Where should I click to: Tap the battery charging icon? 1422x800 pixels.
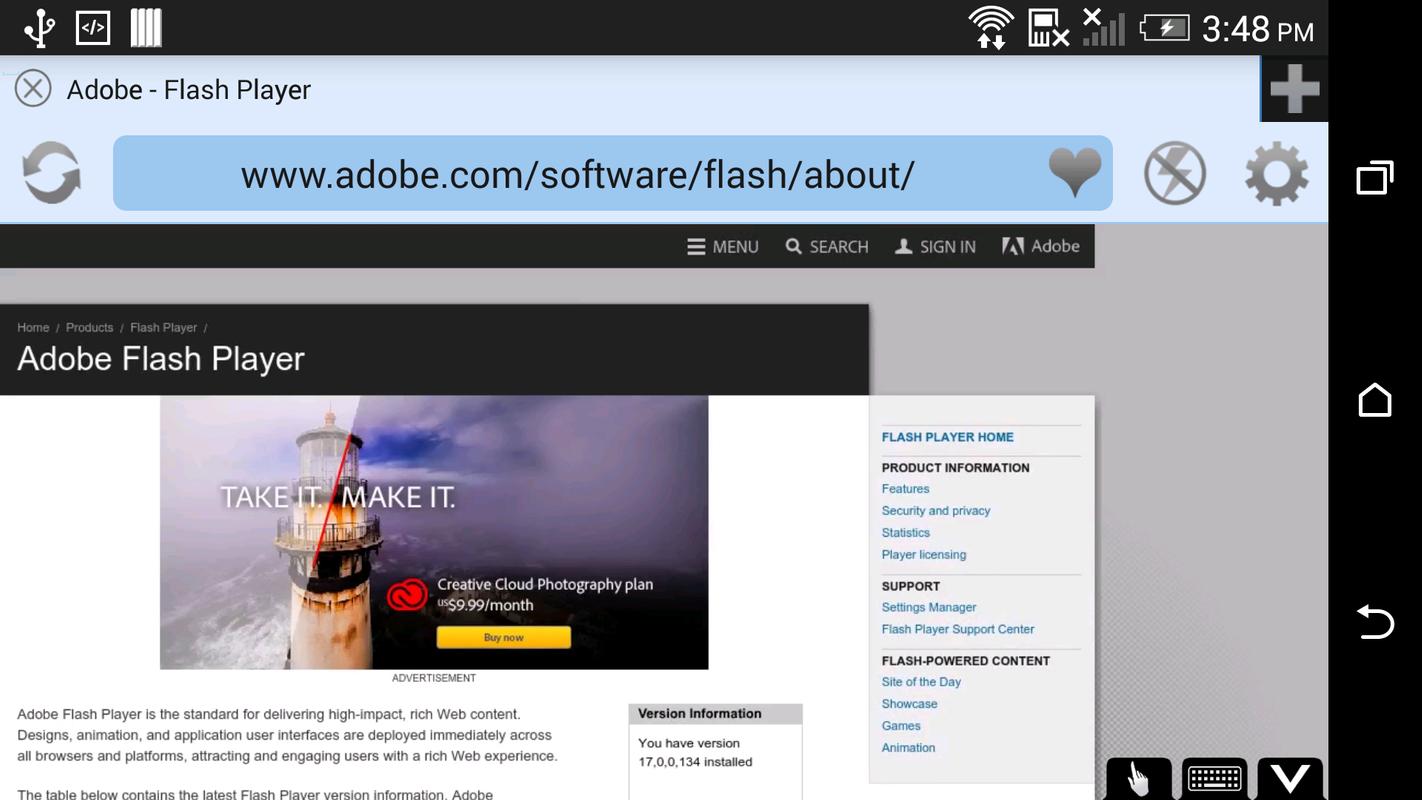click(x=1164, y=27)
